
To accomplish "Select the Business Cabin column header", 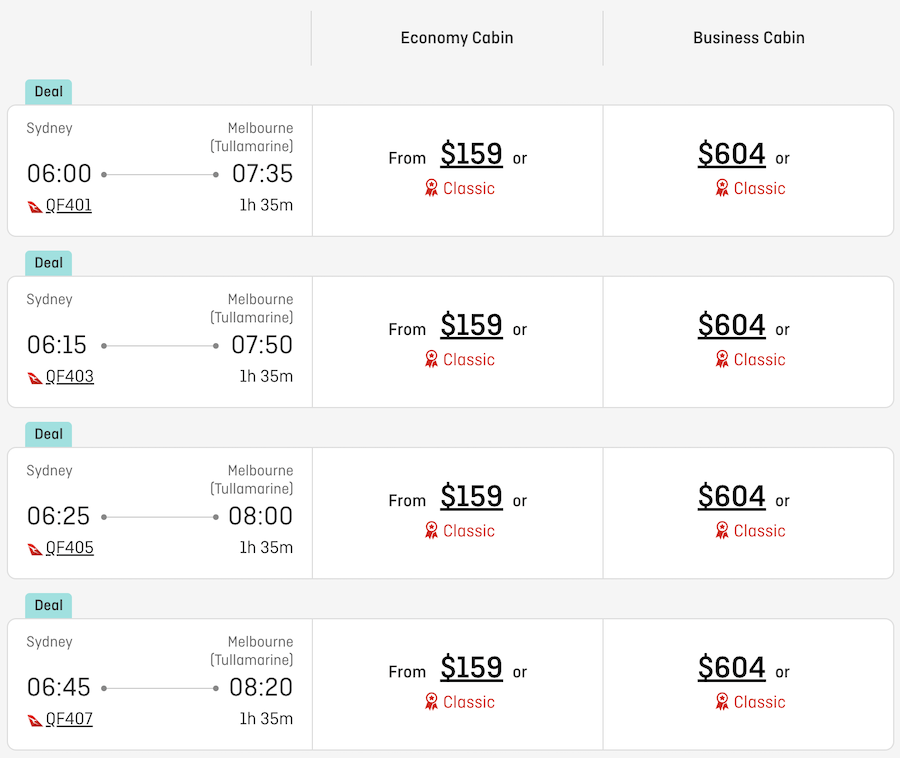I will 748,38.
